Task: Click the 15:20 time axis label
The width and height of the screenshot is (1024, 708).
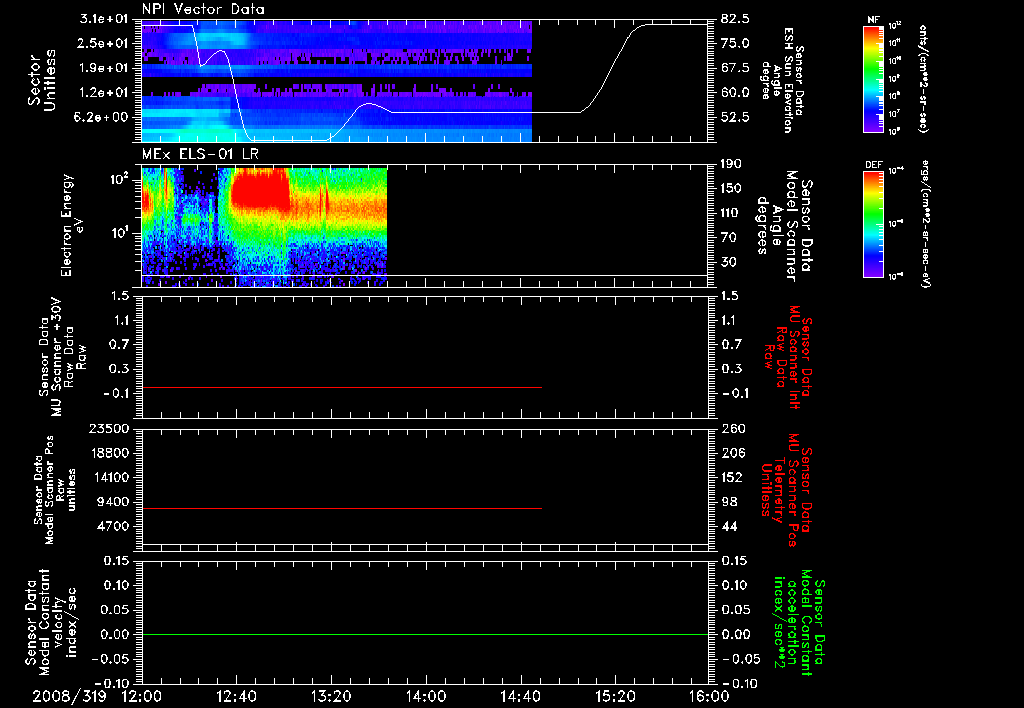Action: (x=615, y=696)
